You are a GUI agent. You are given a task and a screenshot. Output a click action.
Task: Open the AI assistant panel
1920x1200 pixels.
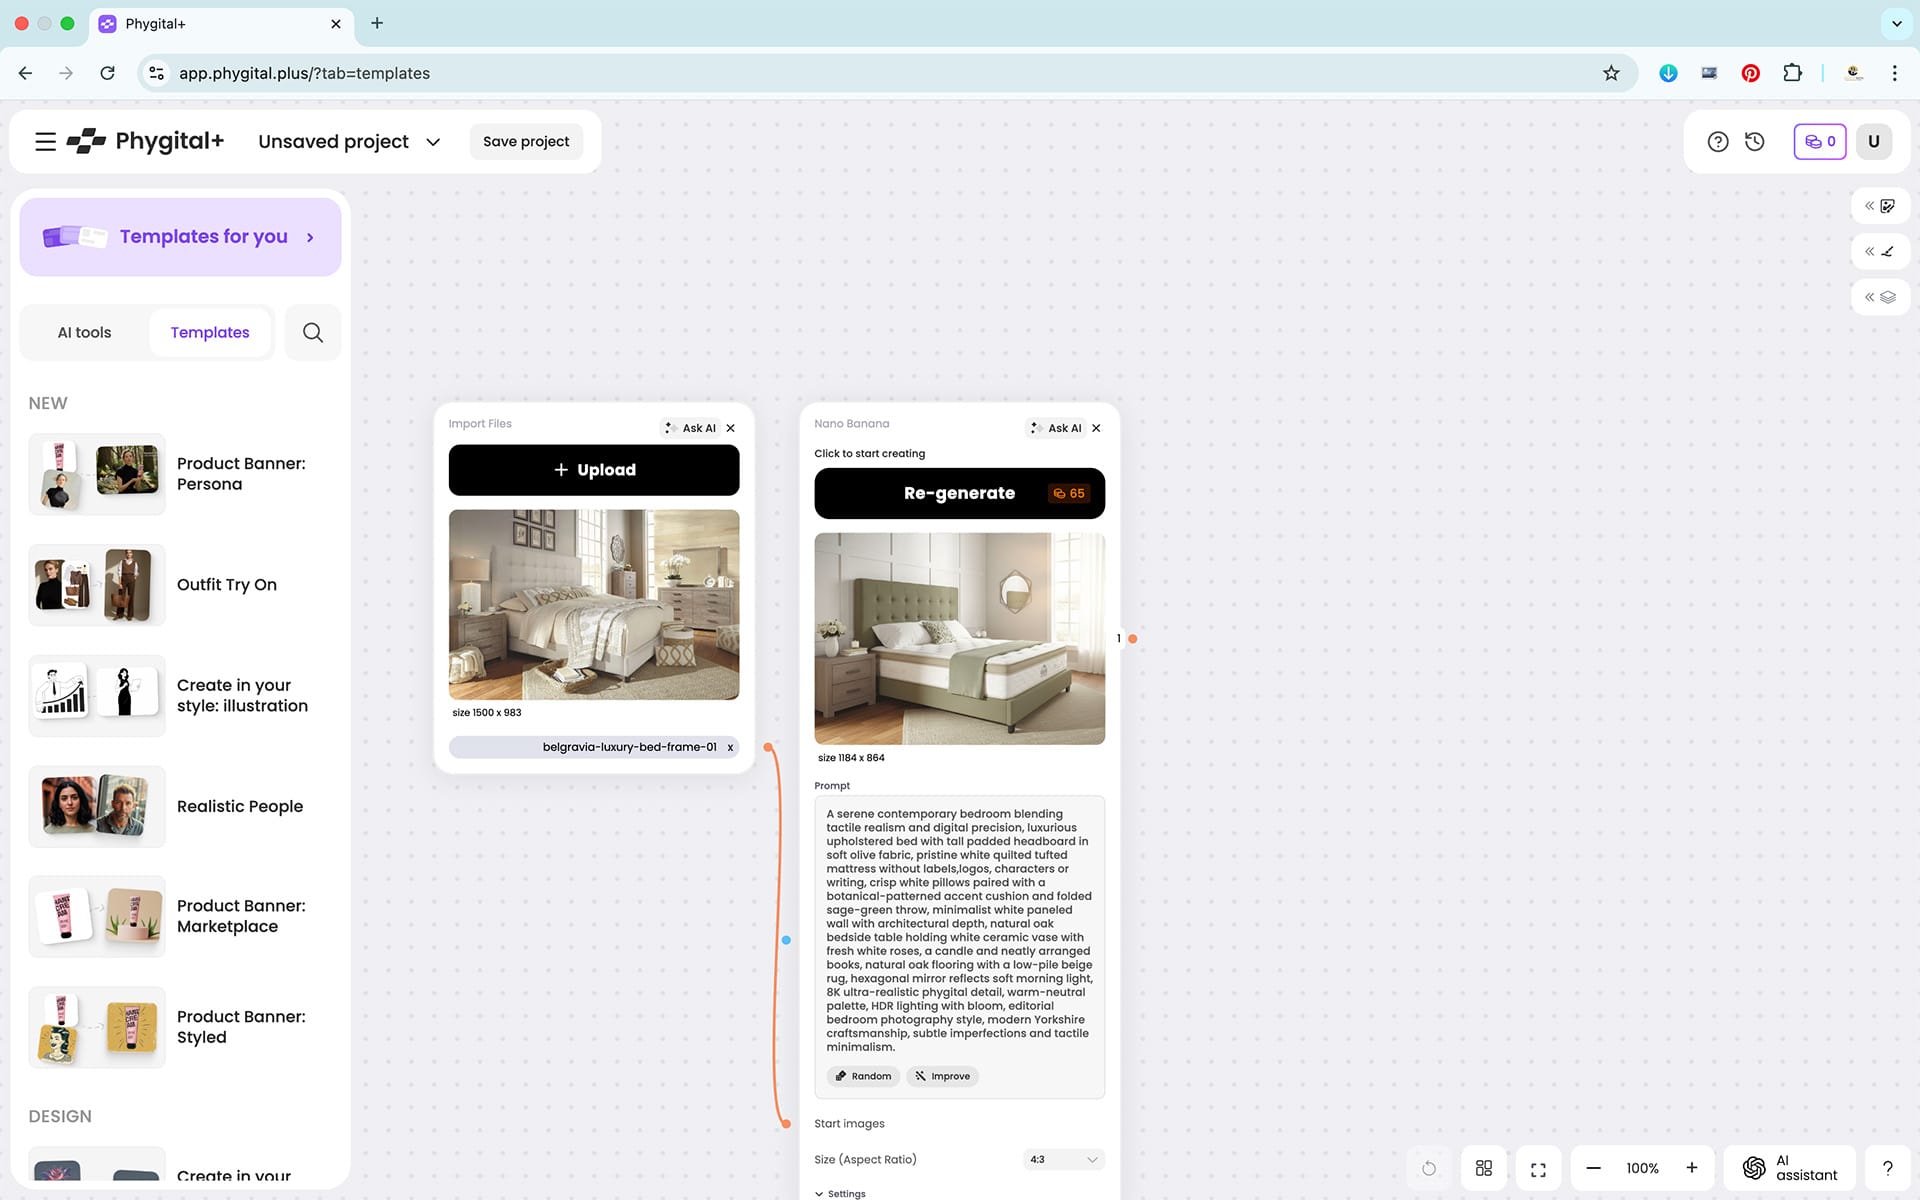pos(1790,1168)
